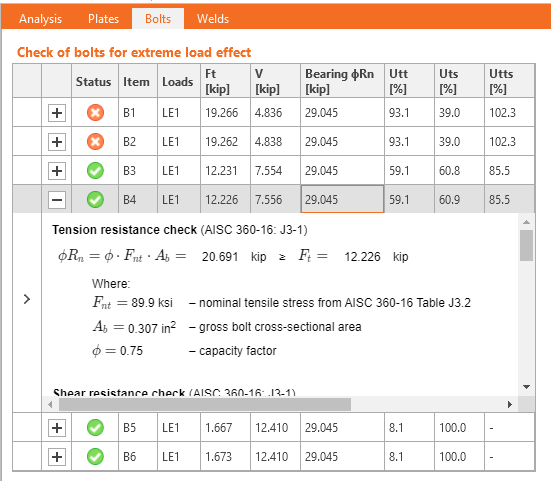Click the vertical scrollbar down arrow in details
Screen dimensions: 551x481
tap(526, 387)
